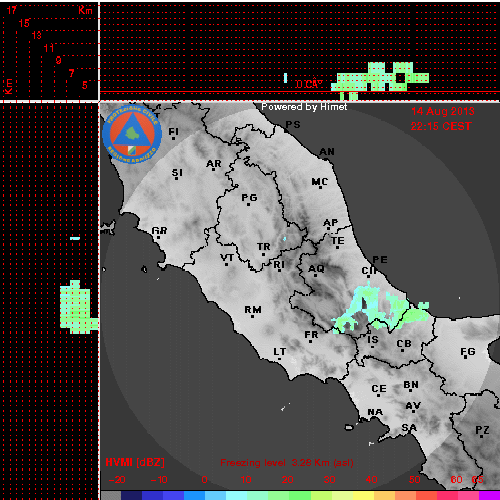
Task: Click the AN city label on map
Action: point(327,152)
